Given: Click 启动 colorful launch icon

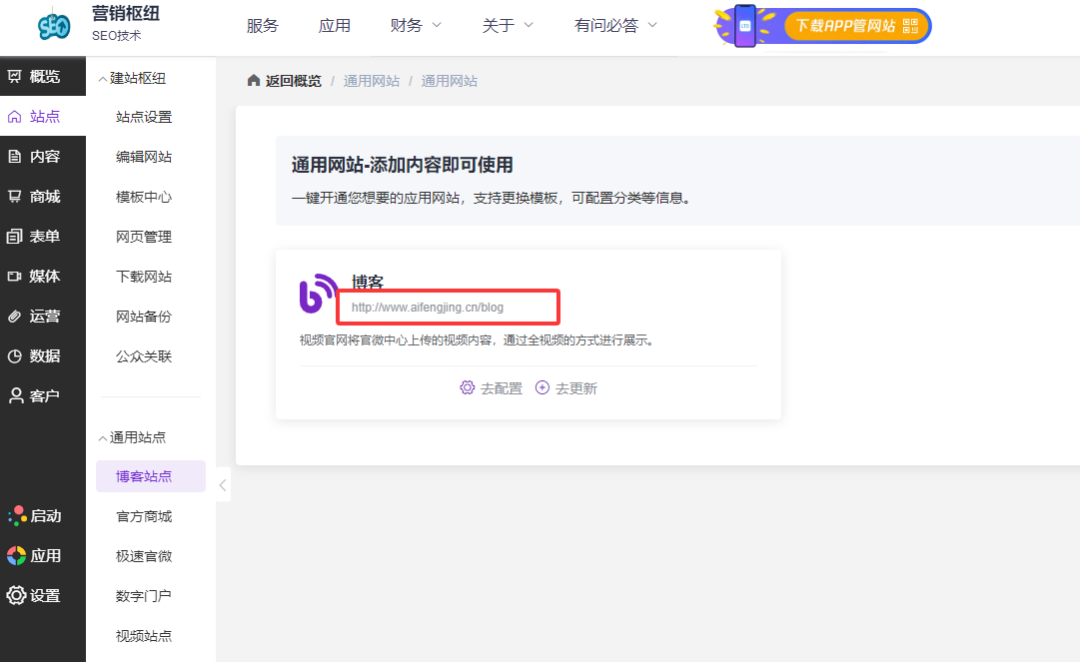Looking at the screenshot, I should tap(17, 515).
